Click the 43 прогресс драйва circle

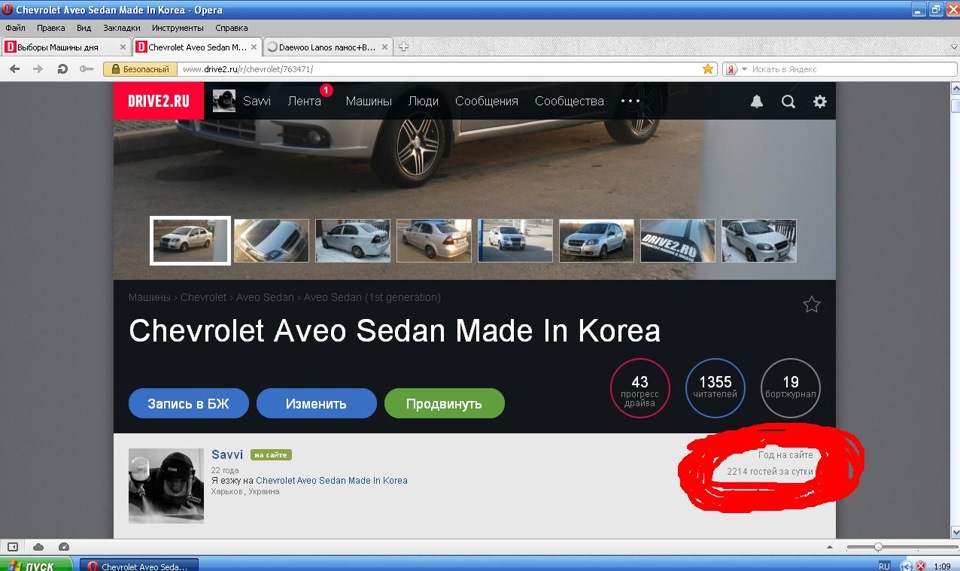(x=640, y=388)
